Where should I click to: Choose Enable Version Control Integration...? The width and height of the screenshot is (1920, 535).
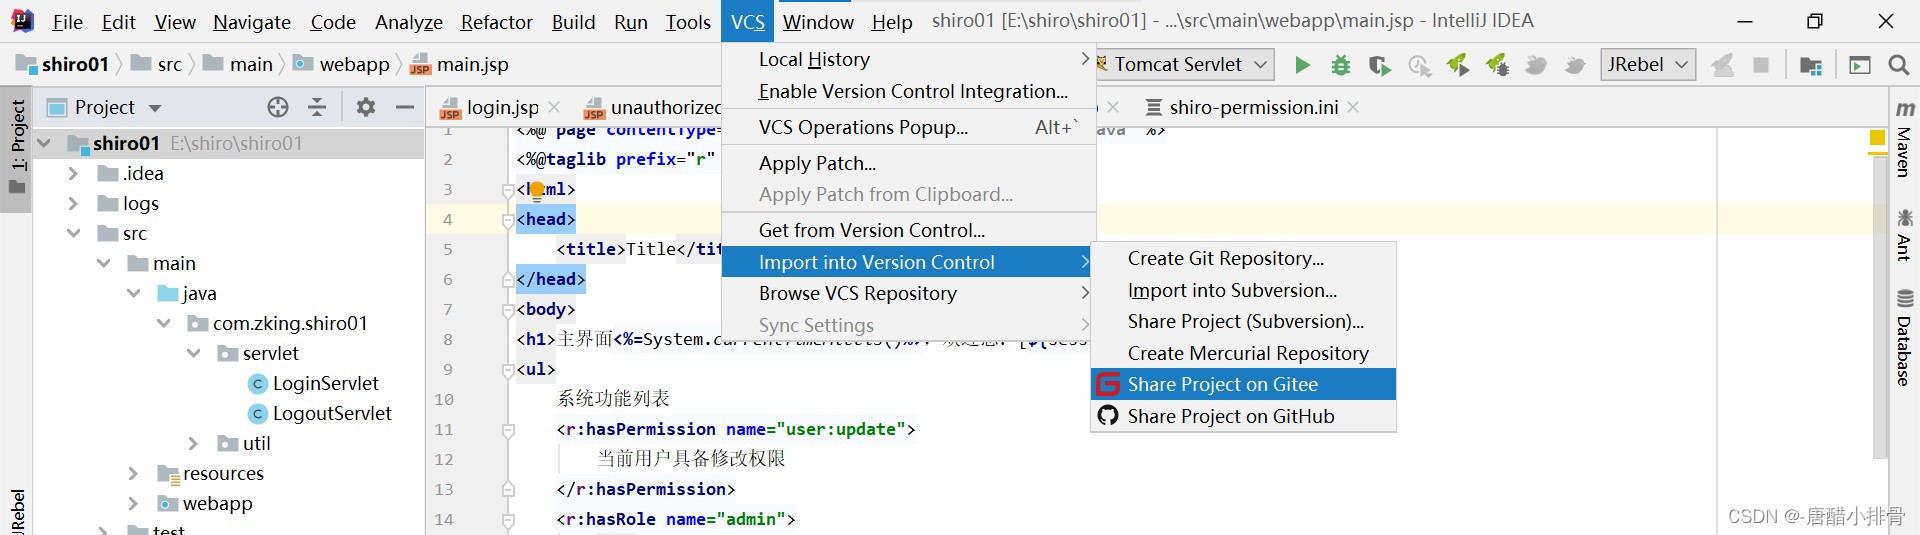click(x=908, y=91)
